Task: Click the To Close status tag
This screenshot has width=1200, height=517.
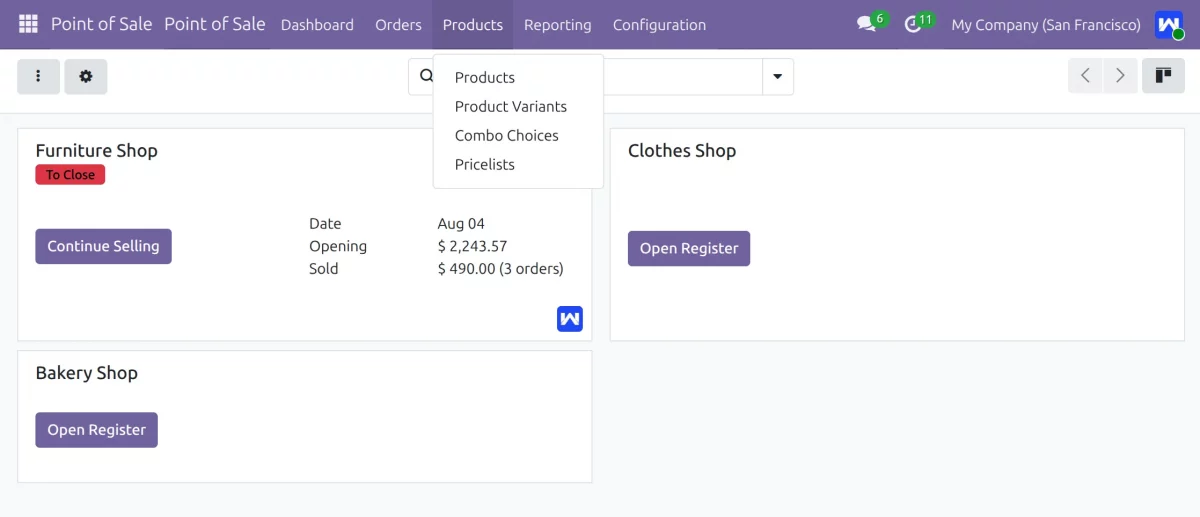Action: (x=70, y=175)
